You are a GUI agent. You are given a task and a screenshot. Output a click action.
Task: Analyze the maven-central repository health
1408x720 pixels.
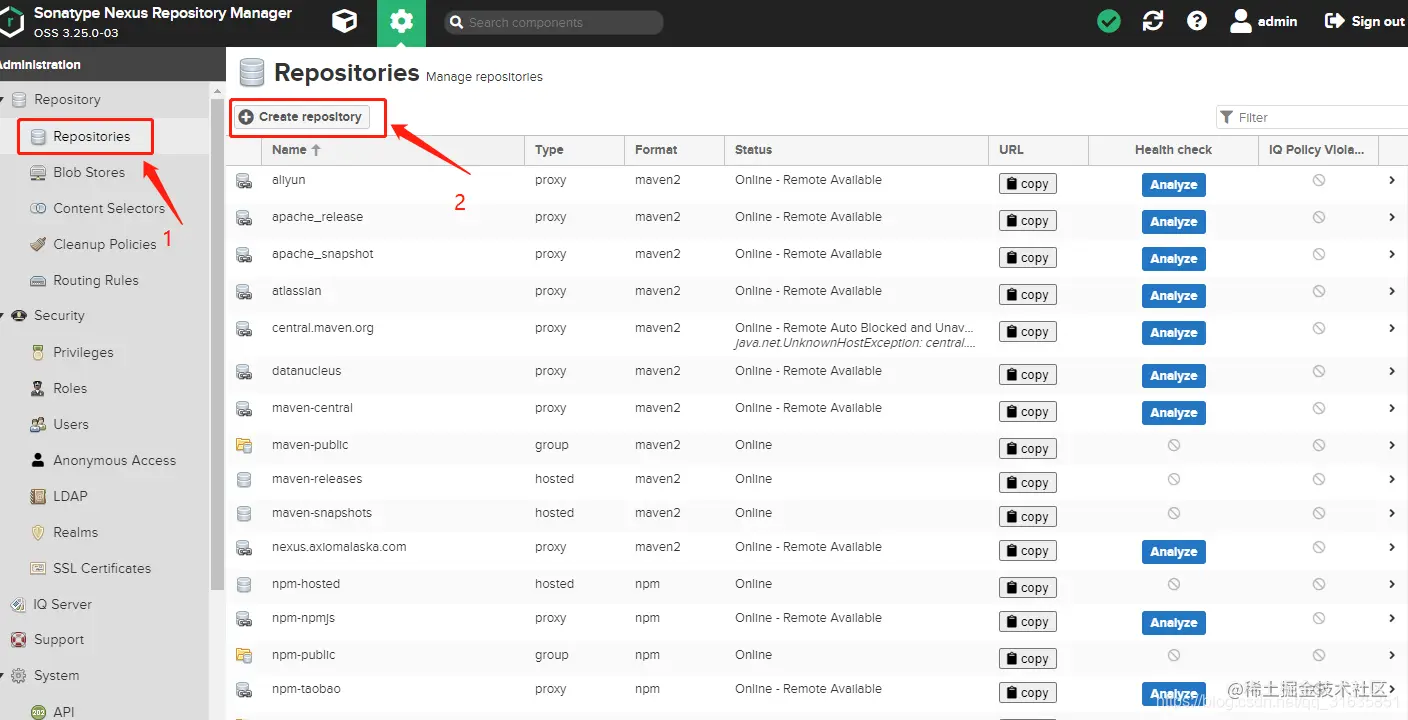pos(1174,413)
